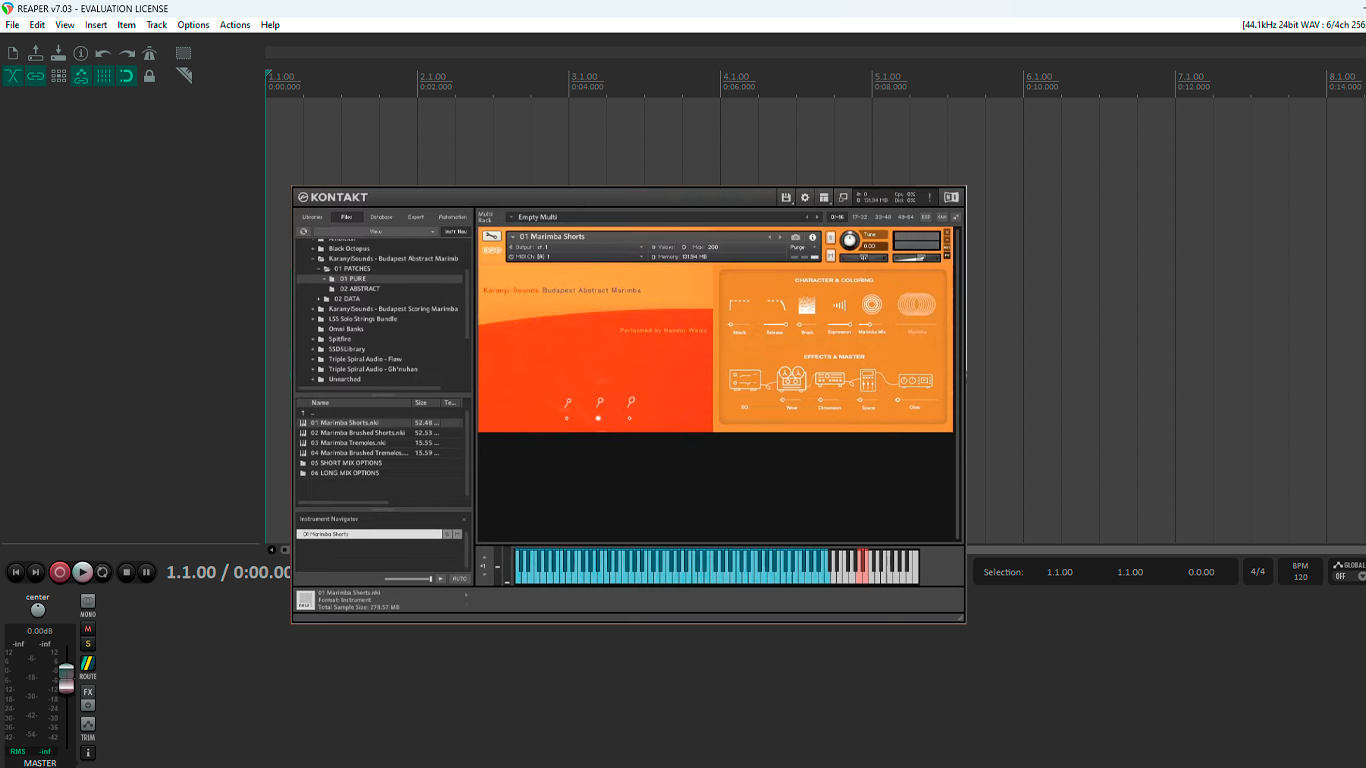
Task: Open the Actions menu
Action: pyautogui.click(x=235, y=25)
